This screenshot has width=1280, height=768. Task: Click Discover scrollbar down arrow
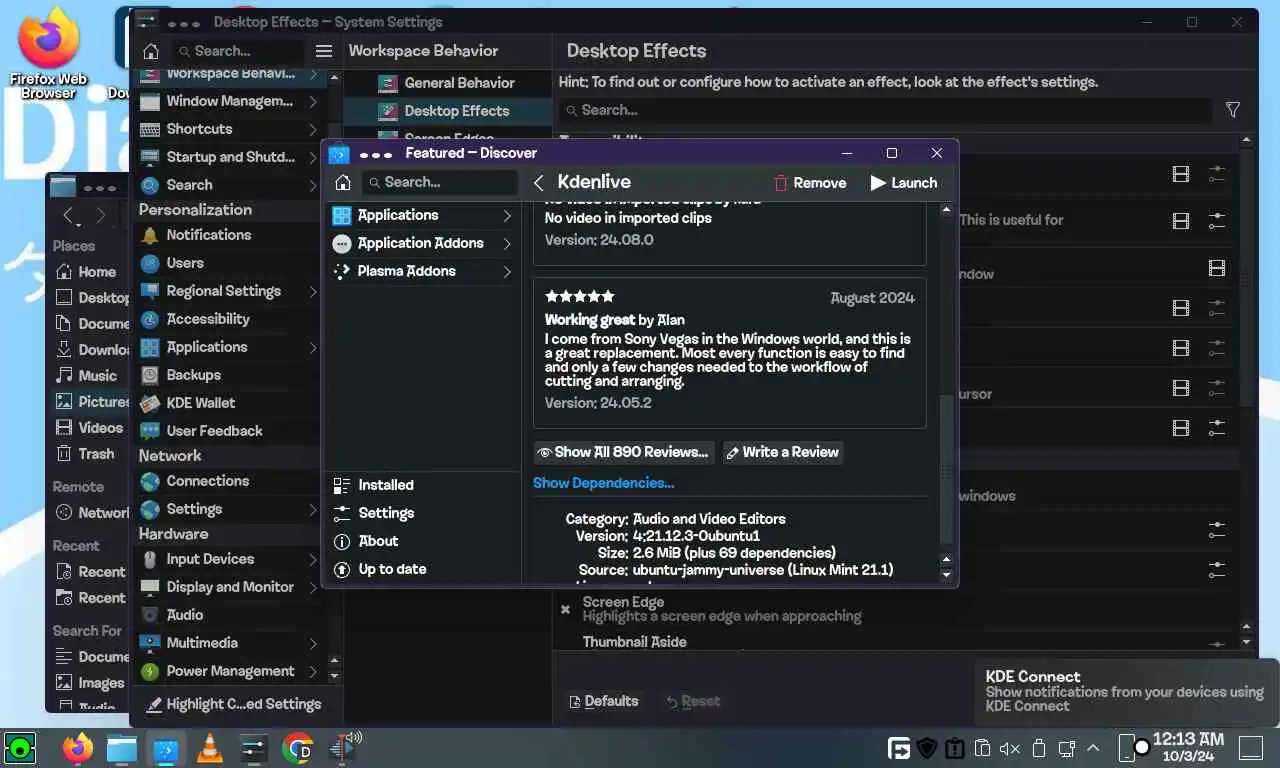coord(946,575)
